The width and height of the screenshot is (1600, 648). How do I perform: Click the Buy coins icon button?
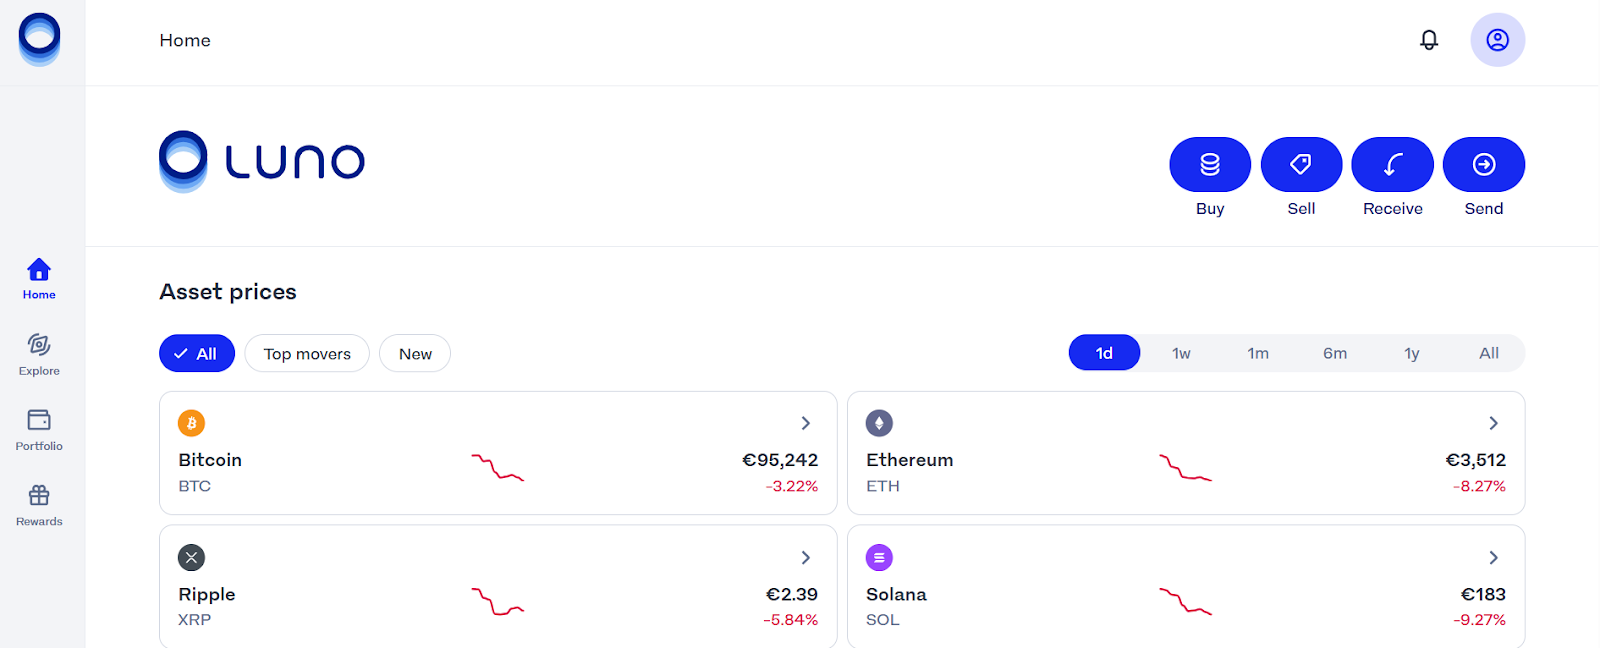pyautogui.click(x=1210, y=164)
